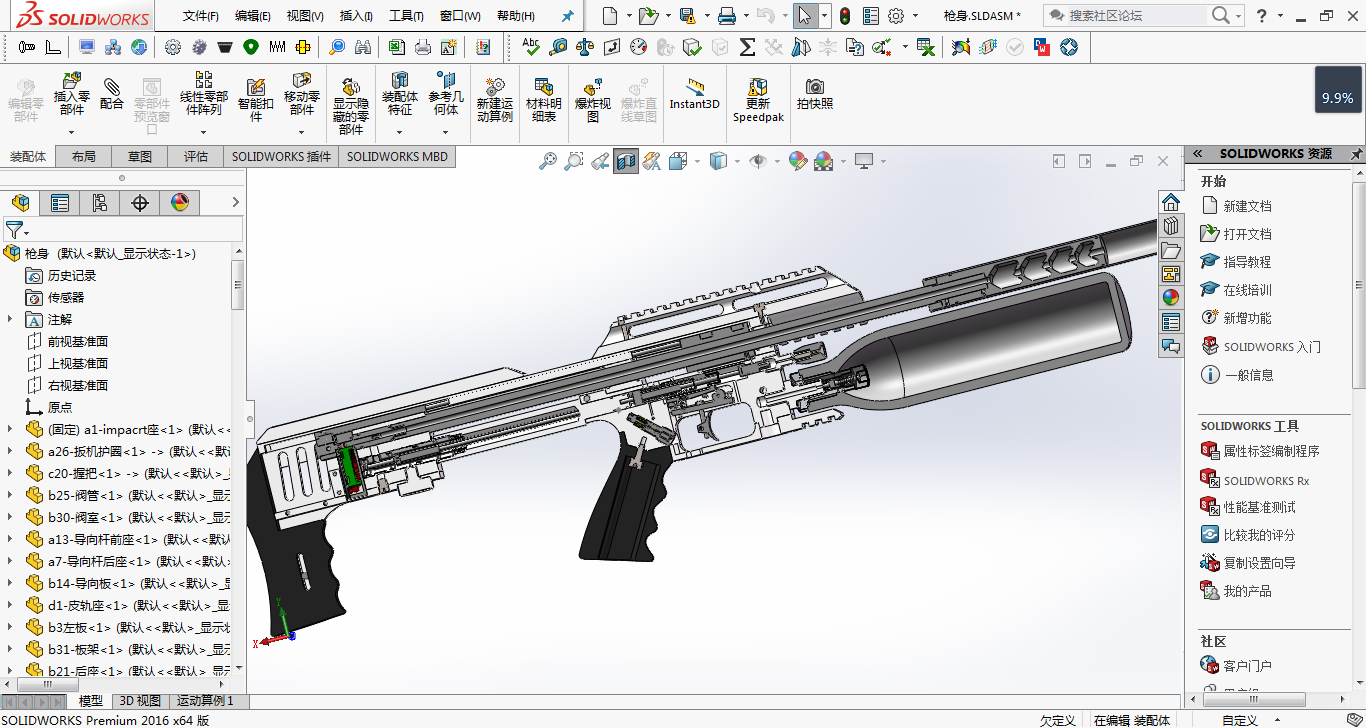This screenshot has height=728, width=1366.
Task: Click the Exploded View (爆炸视图) icon
Action: [593, 87]
